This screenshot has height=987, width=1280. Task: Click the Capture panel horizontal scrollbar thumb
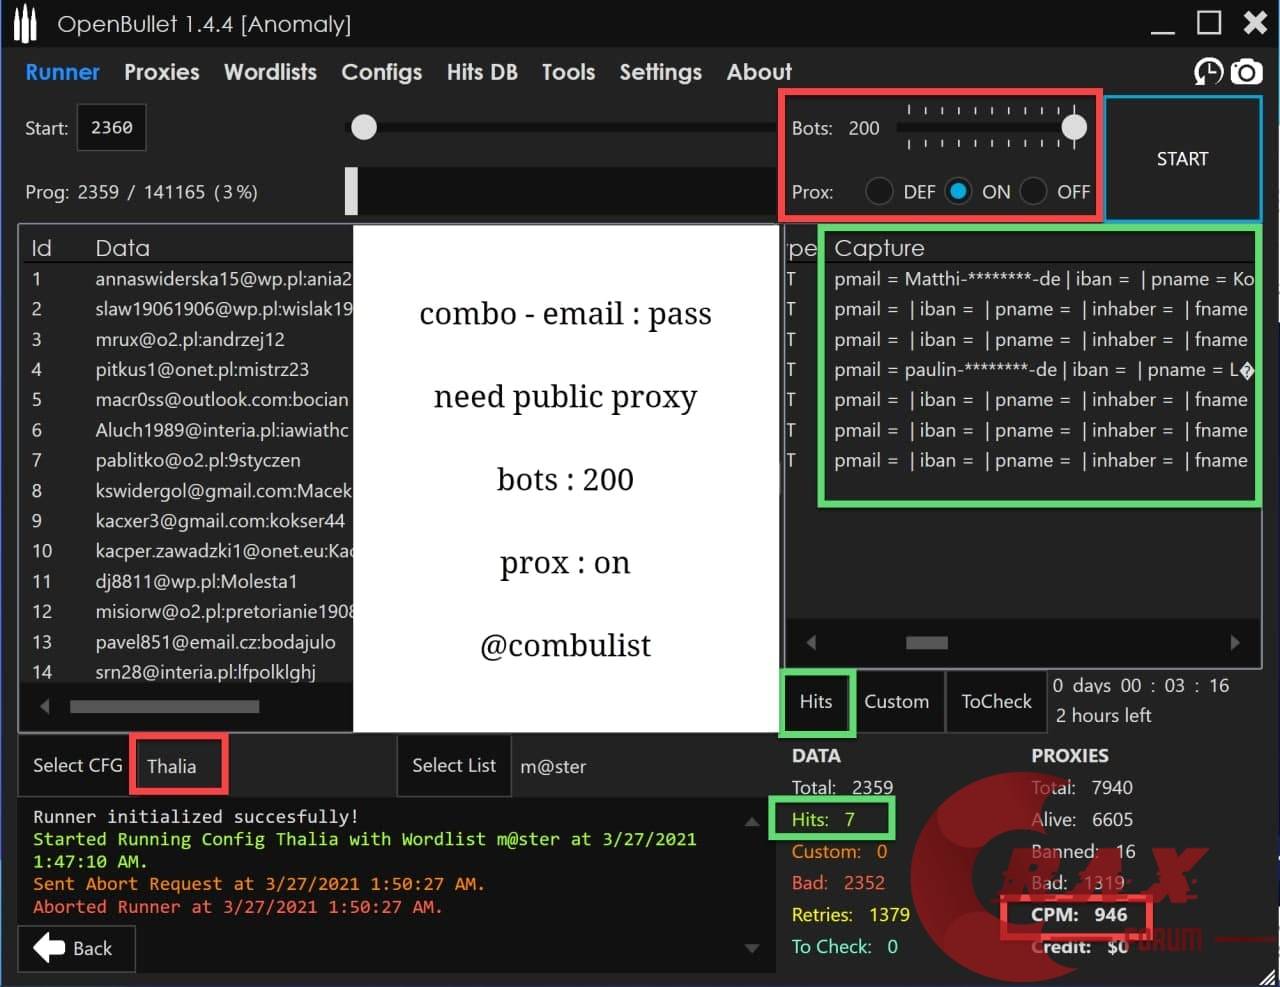927,642
